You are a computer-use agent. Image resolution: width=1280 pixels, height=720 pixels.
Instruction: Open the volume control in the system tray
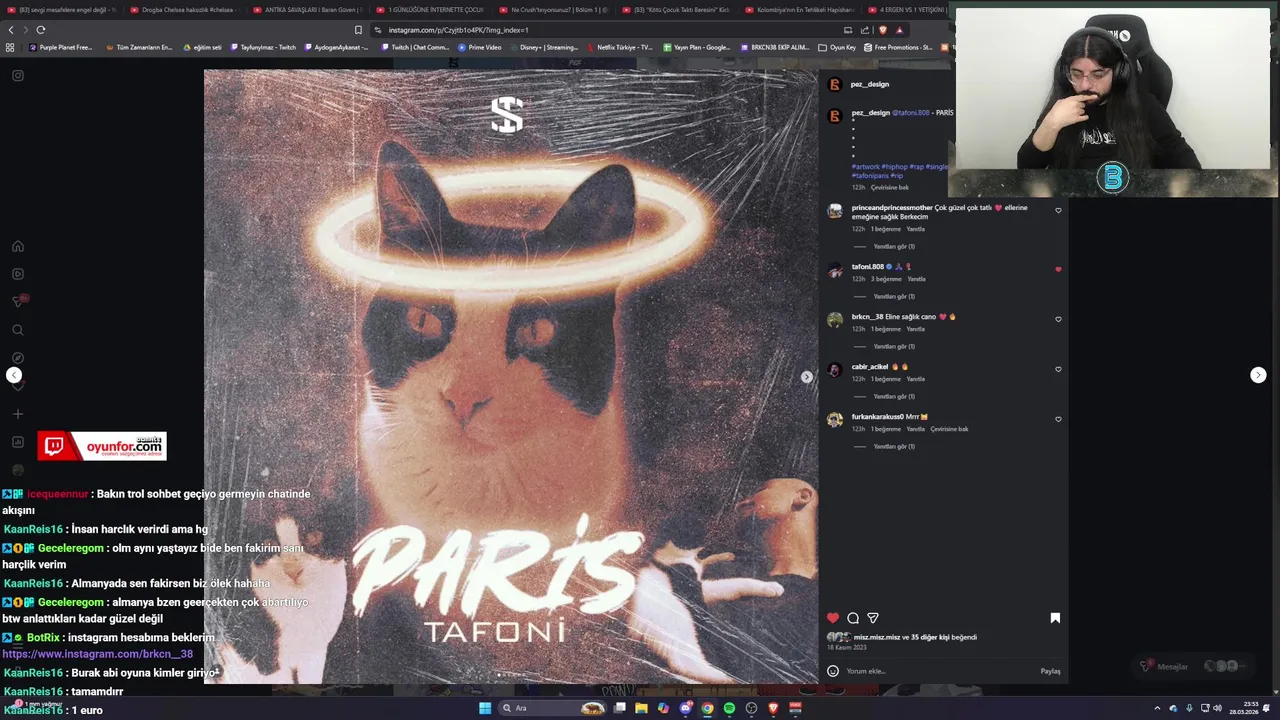pos(1217,708)
